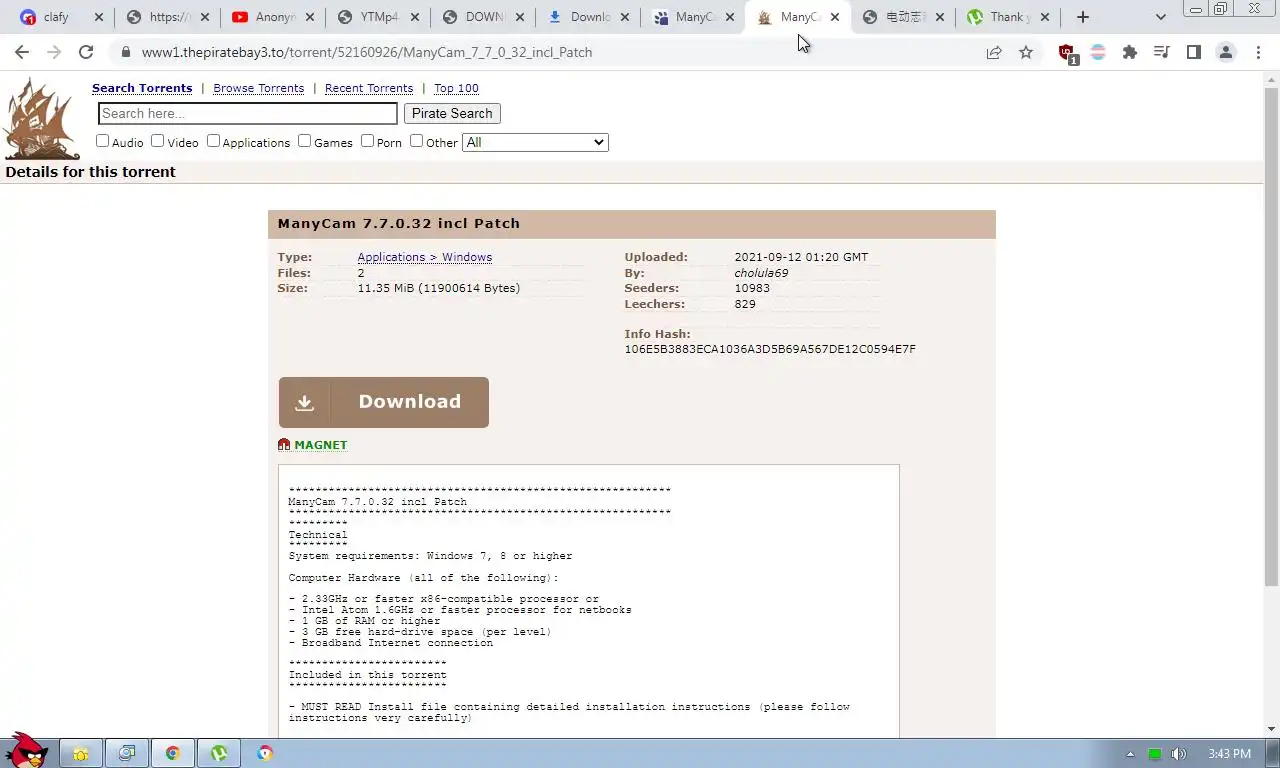Click the Info Hash value text
1280x768 pixels.
point(770,349)
